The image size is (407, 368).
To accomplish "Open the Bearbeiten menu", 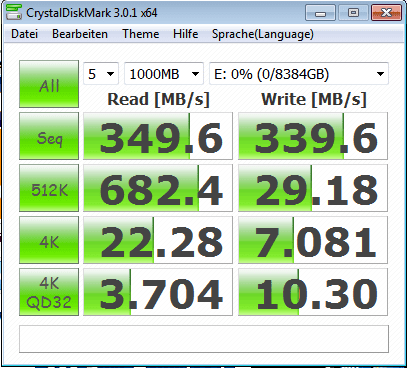I will (x=80, y=34).
